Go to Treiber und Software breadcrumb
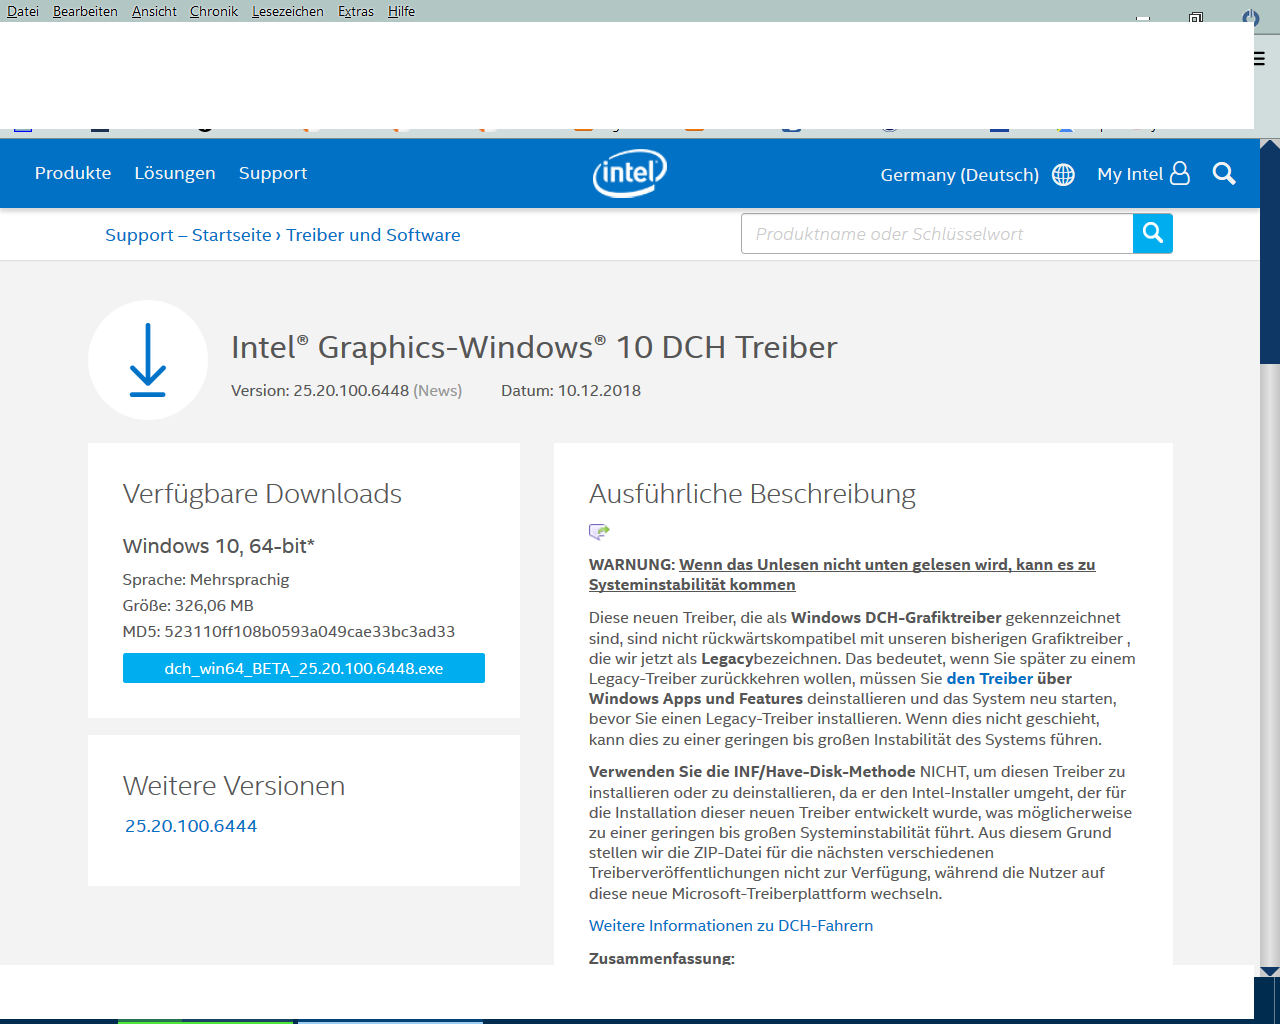The height and width of the screenshot is (1024, 1280). tap(373, 235)
